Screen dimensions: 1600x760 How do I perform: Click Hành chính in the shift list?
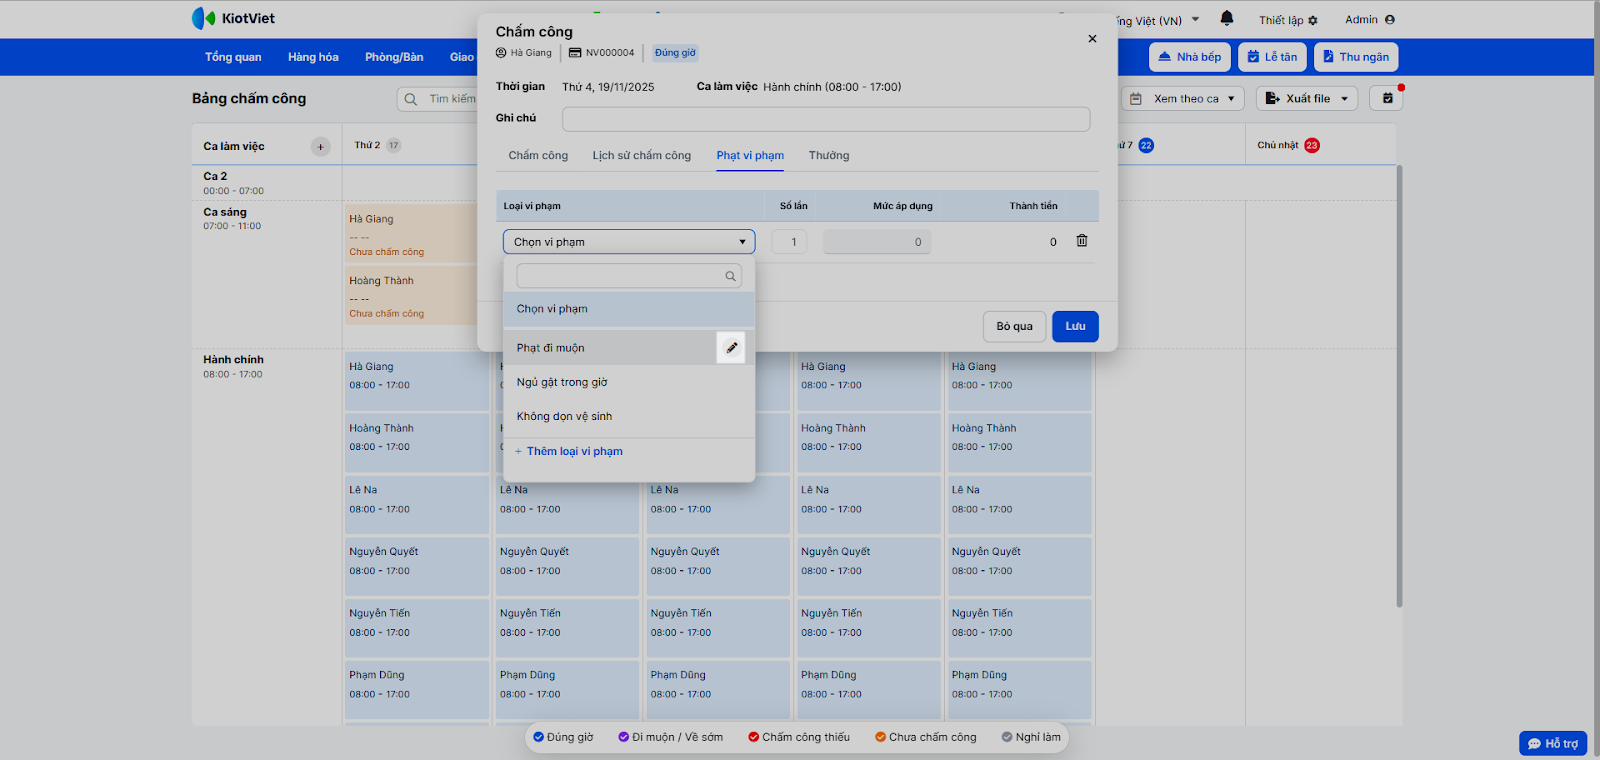point(233,360)
